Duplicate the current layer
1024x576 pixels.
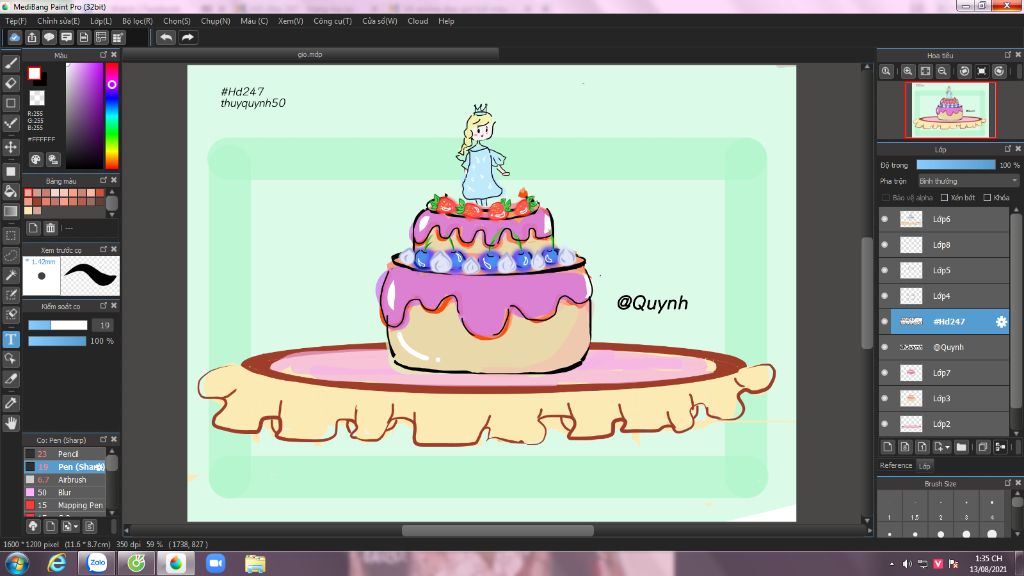[x=982, y=447]
